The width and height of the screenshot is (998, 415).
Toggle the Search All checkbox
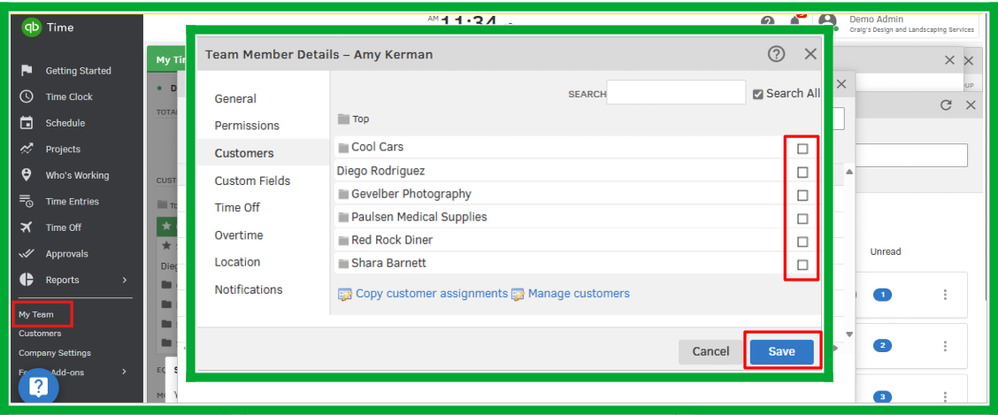point(759,94)
